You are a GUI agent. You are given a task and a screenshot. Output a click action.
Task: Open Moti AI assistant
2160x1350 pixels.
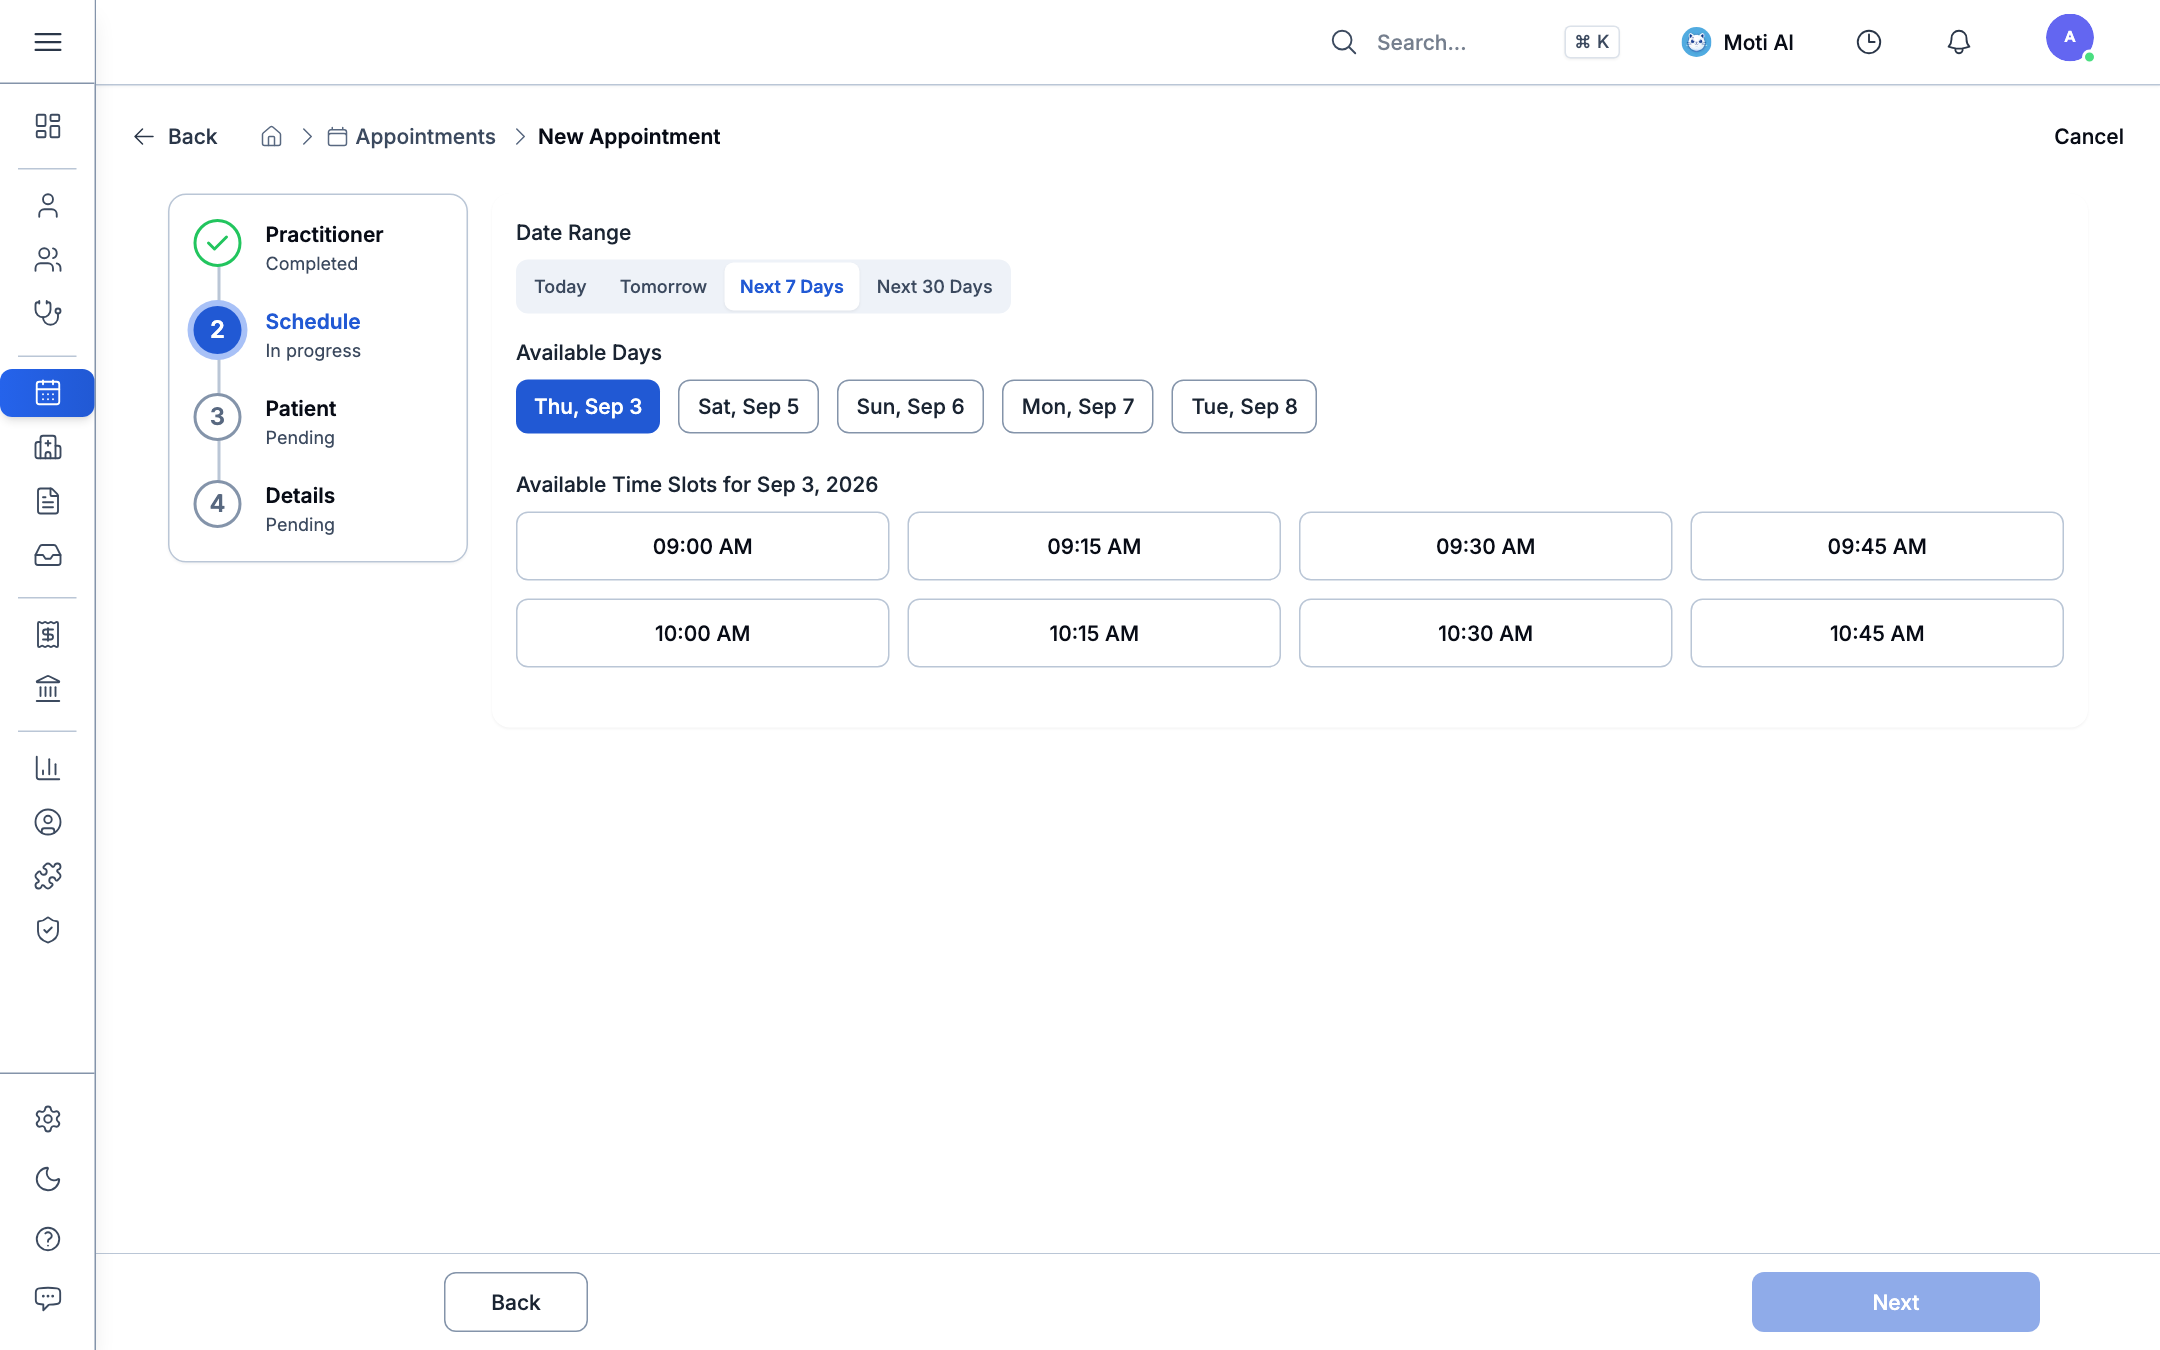pyautogui.click(x=1738, y=42)
